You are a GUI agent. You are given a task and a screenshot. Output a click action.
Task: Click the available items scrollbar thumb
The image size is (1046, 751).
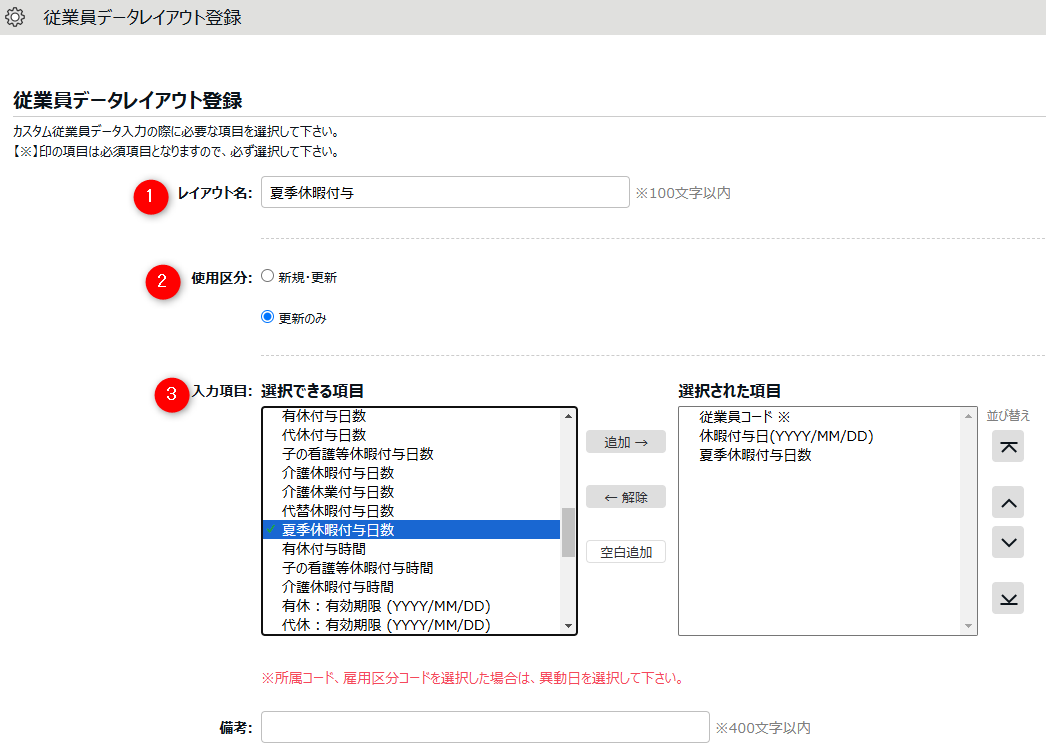pyautogui.click(x=568, y=532)
